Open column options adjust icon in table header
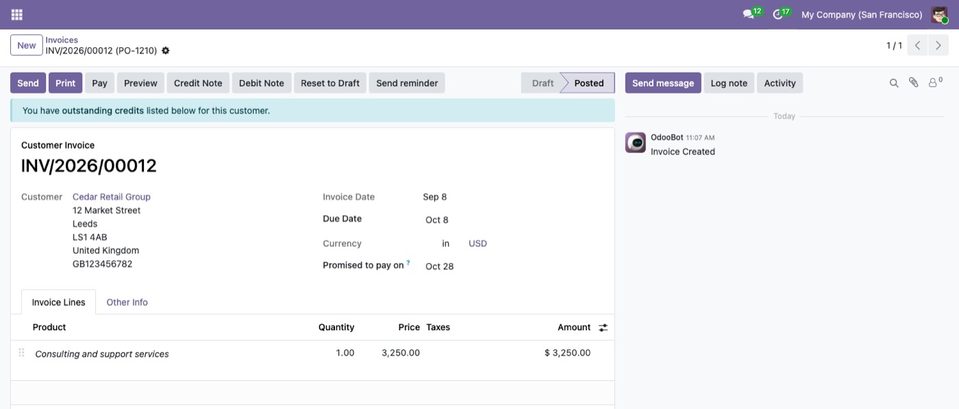 click(x=603, y=328)
